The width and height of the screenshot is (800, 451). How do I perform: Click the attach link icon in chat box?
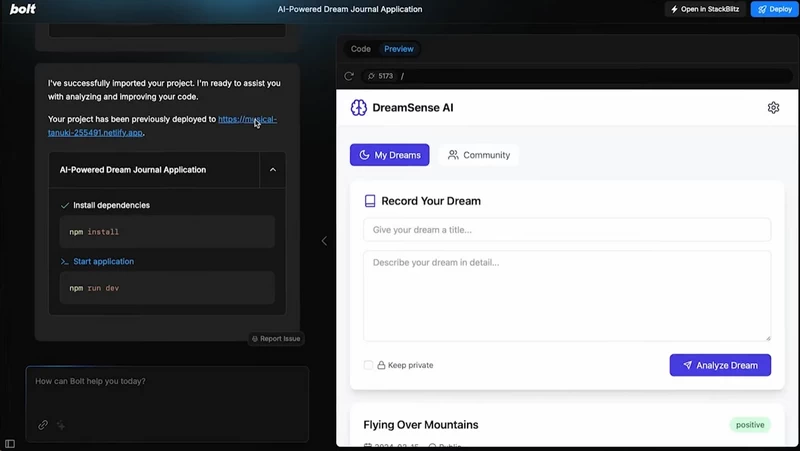click(43, 424)
